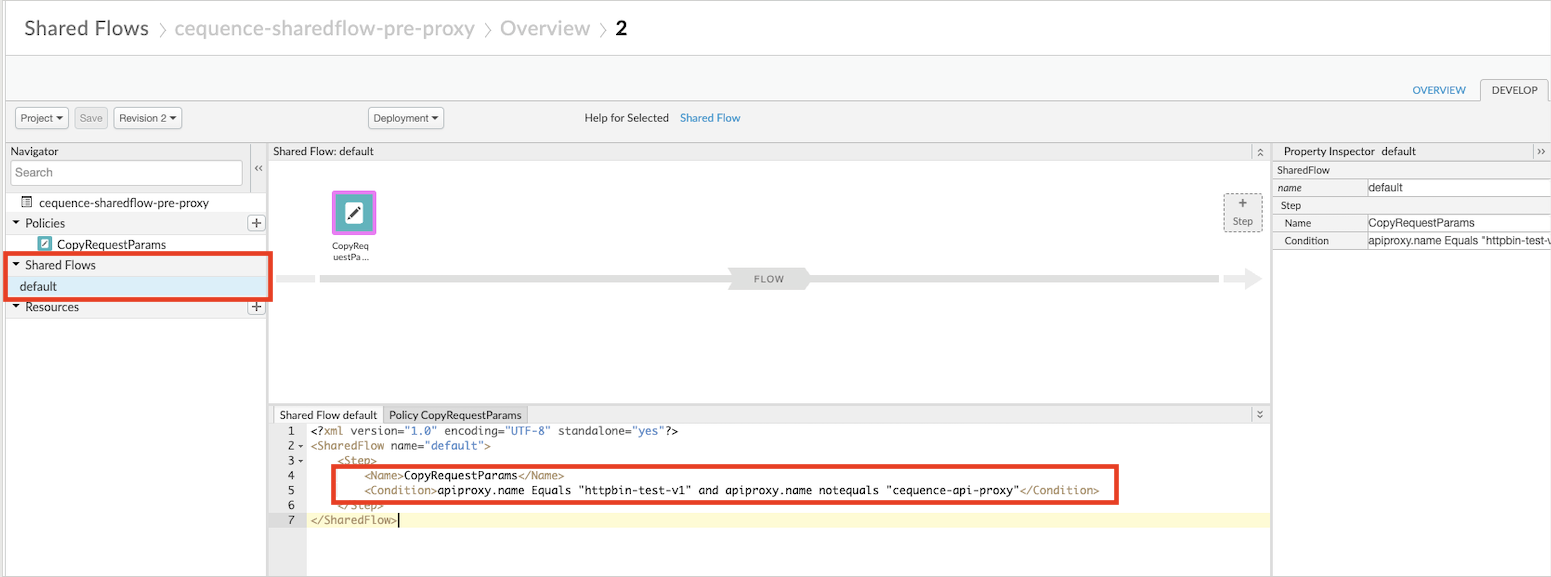This screenshot has height=577, width=1551.
Task: Click plus icon next to Policies
Action: point(256,223)
